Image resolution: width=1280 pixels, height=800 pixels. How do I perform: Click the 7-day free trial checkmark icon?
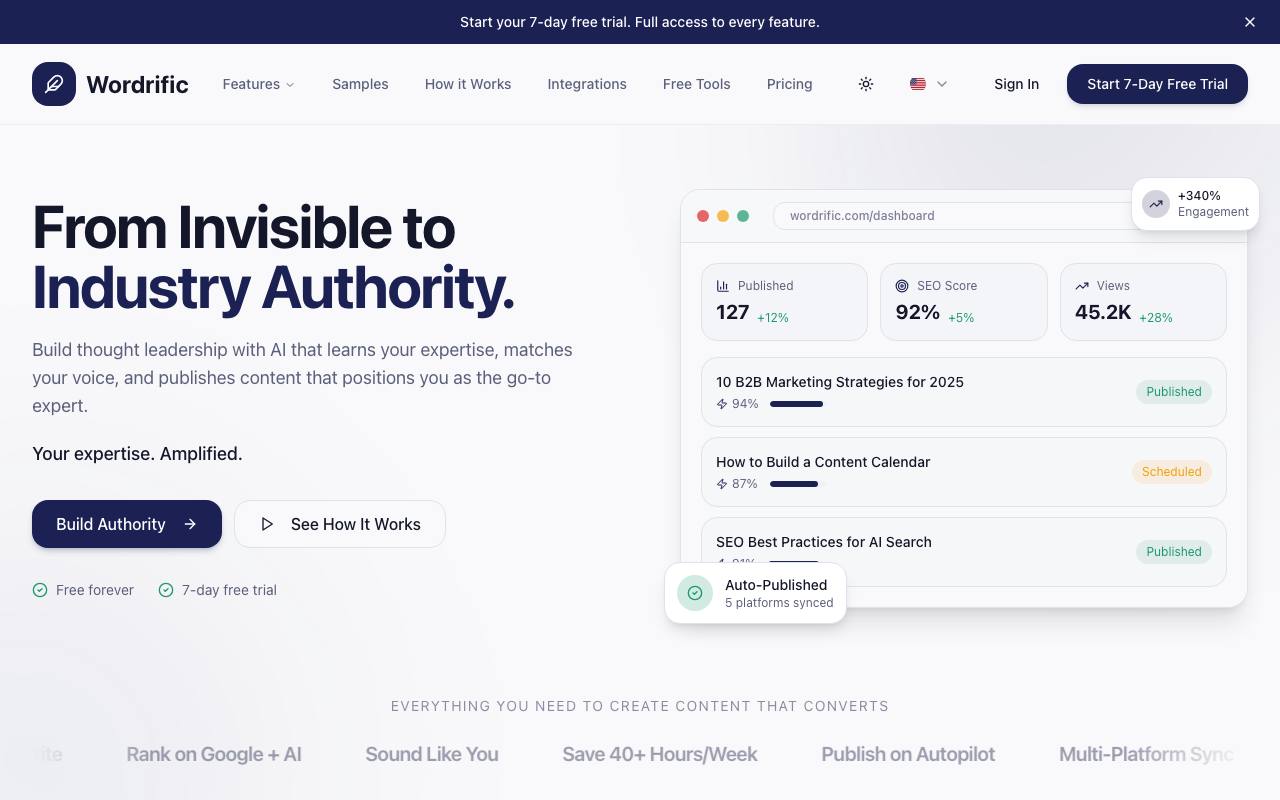pos(166,590)
